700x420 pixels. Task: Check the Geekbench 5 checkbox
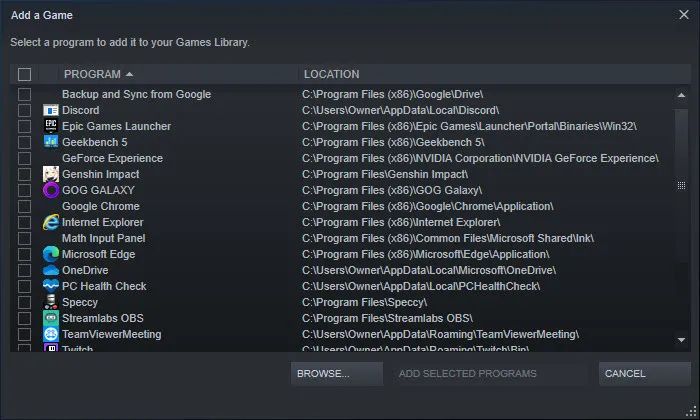[x=25, y=142]
